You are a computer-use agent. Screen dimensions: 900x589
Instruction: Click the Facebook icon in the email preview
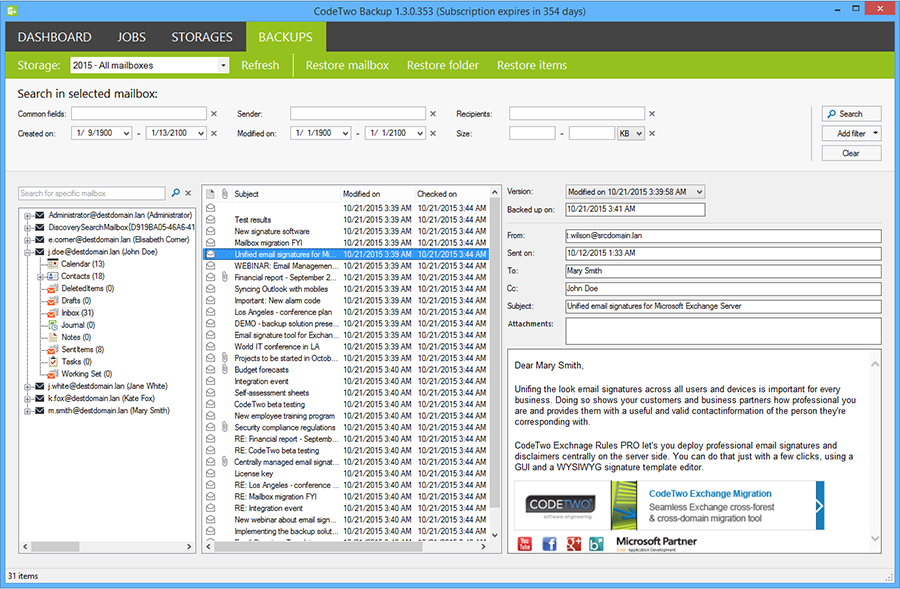549,544
